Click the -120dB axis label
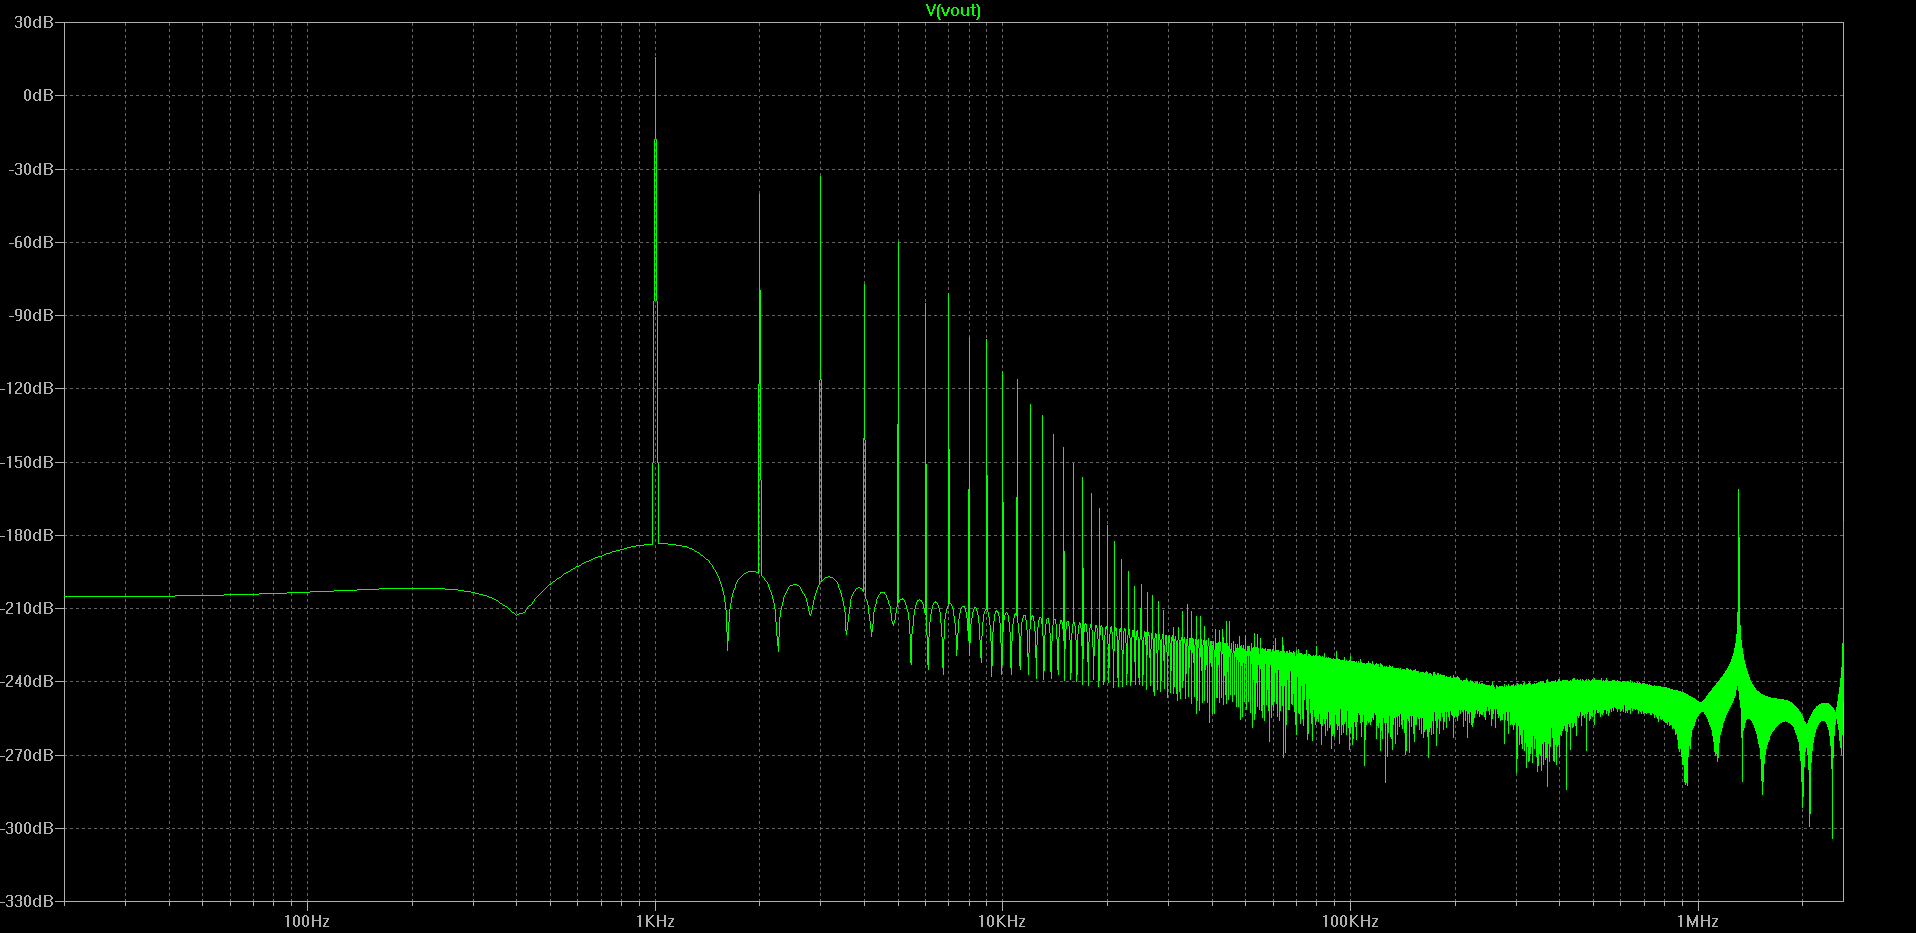This screenshot has width=1916, height=933. 27,388
